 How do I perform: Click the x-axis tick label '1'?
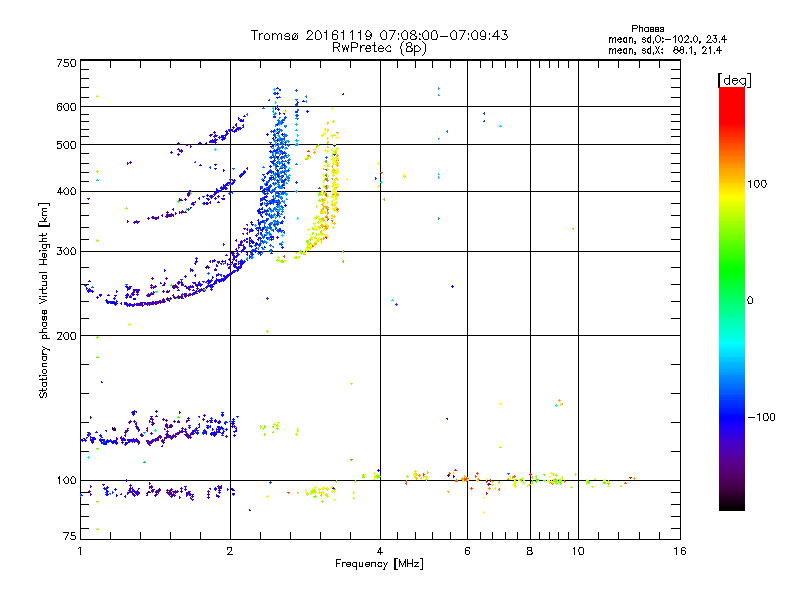coord(80,551)
